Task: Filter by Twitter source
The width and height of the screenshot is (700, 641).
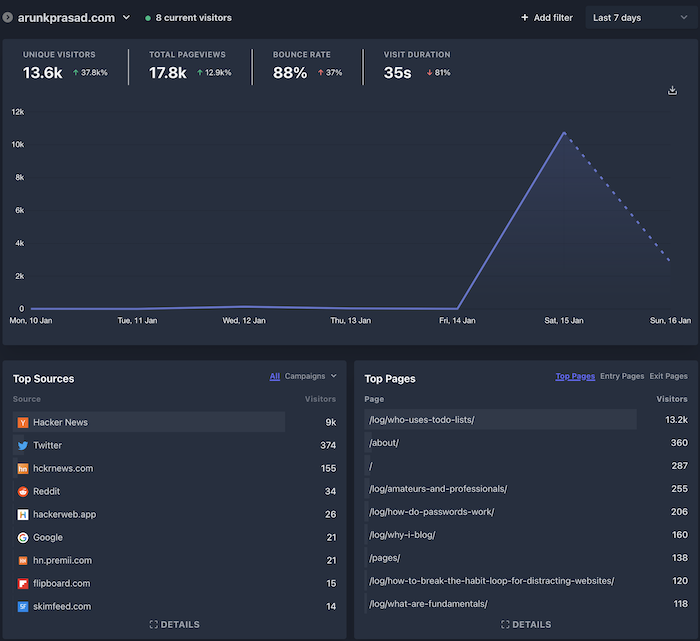Action: (x=47, y=445)
